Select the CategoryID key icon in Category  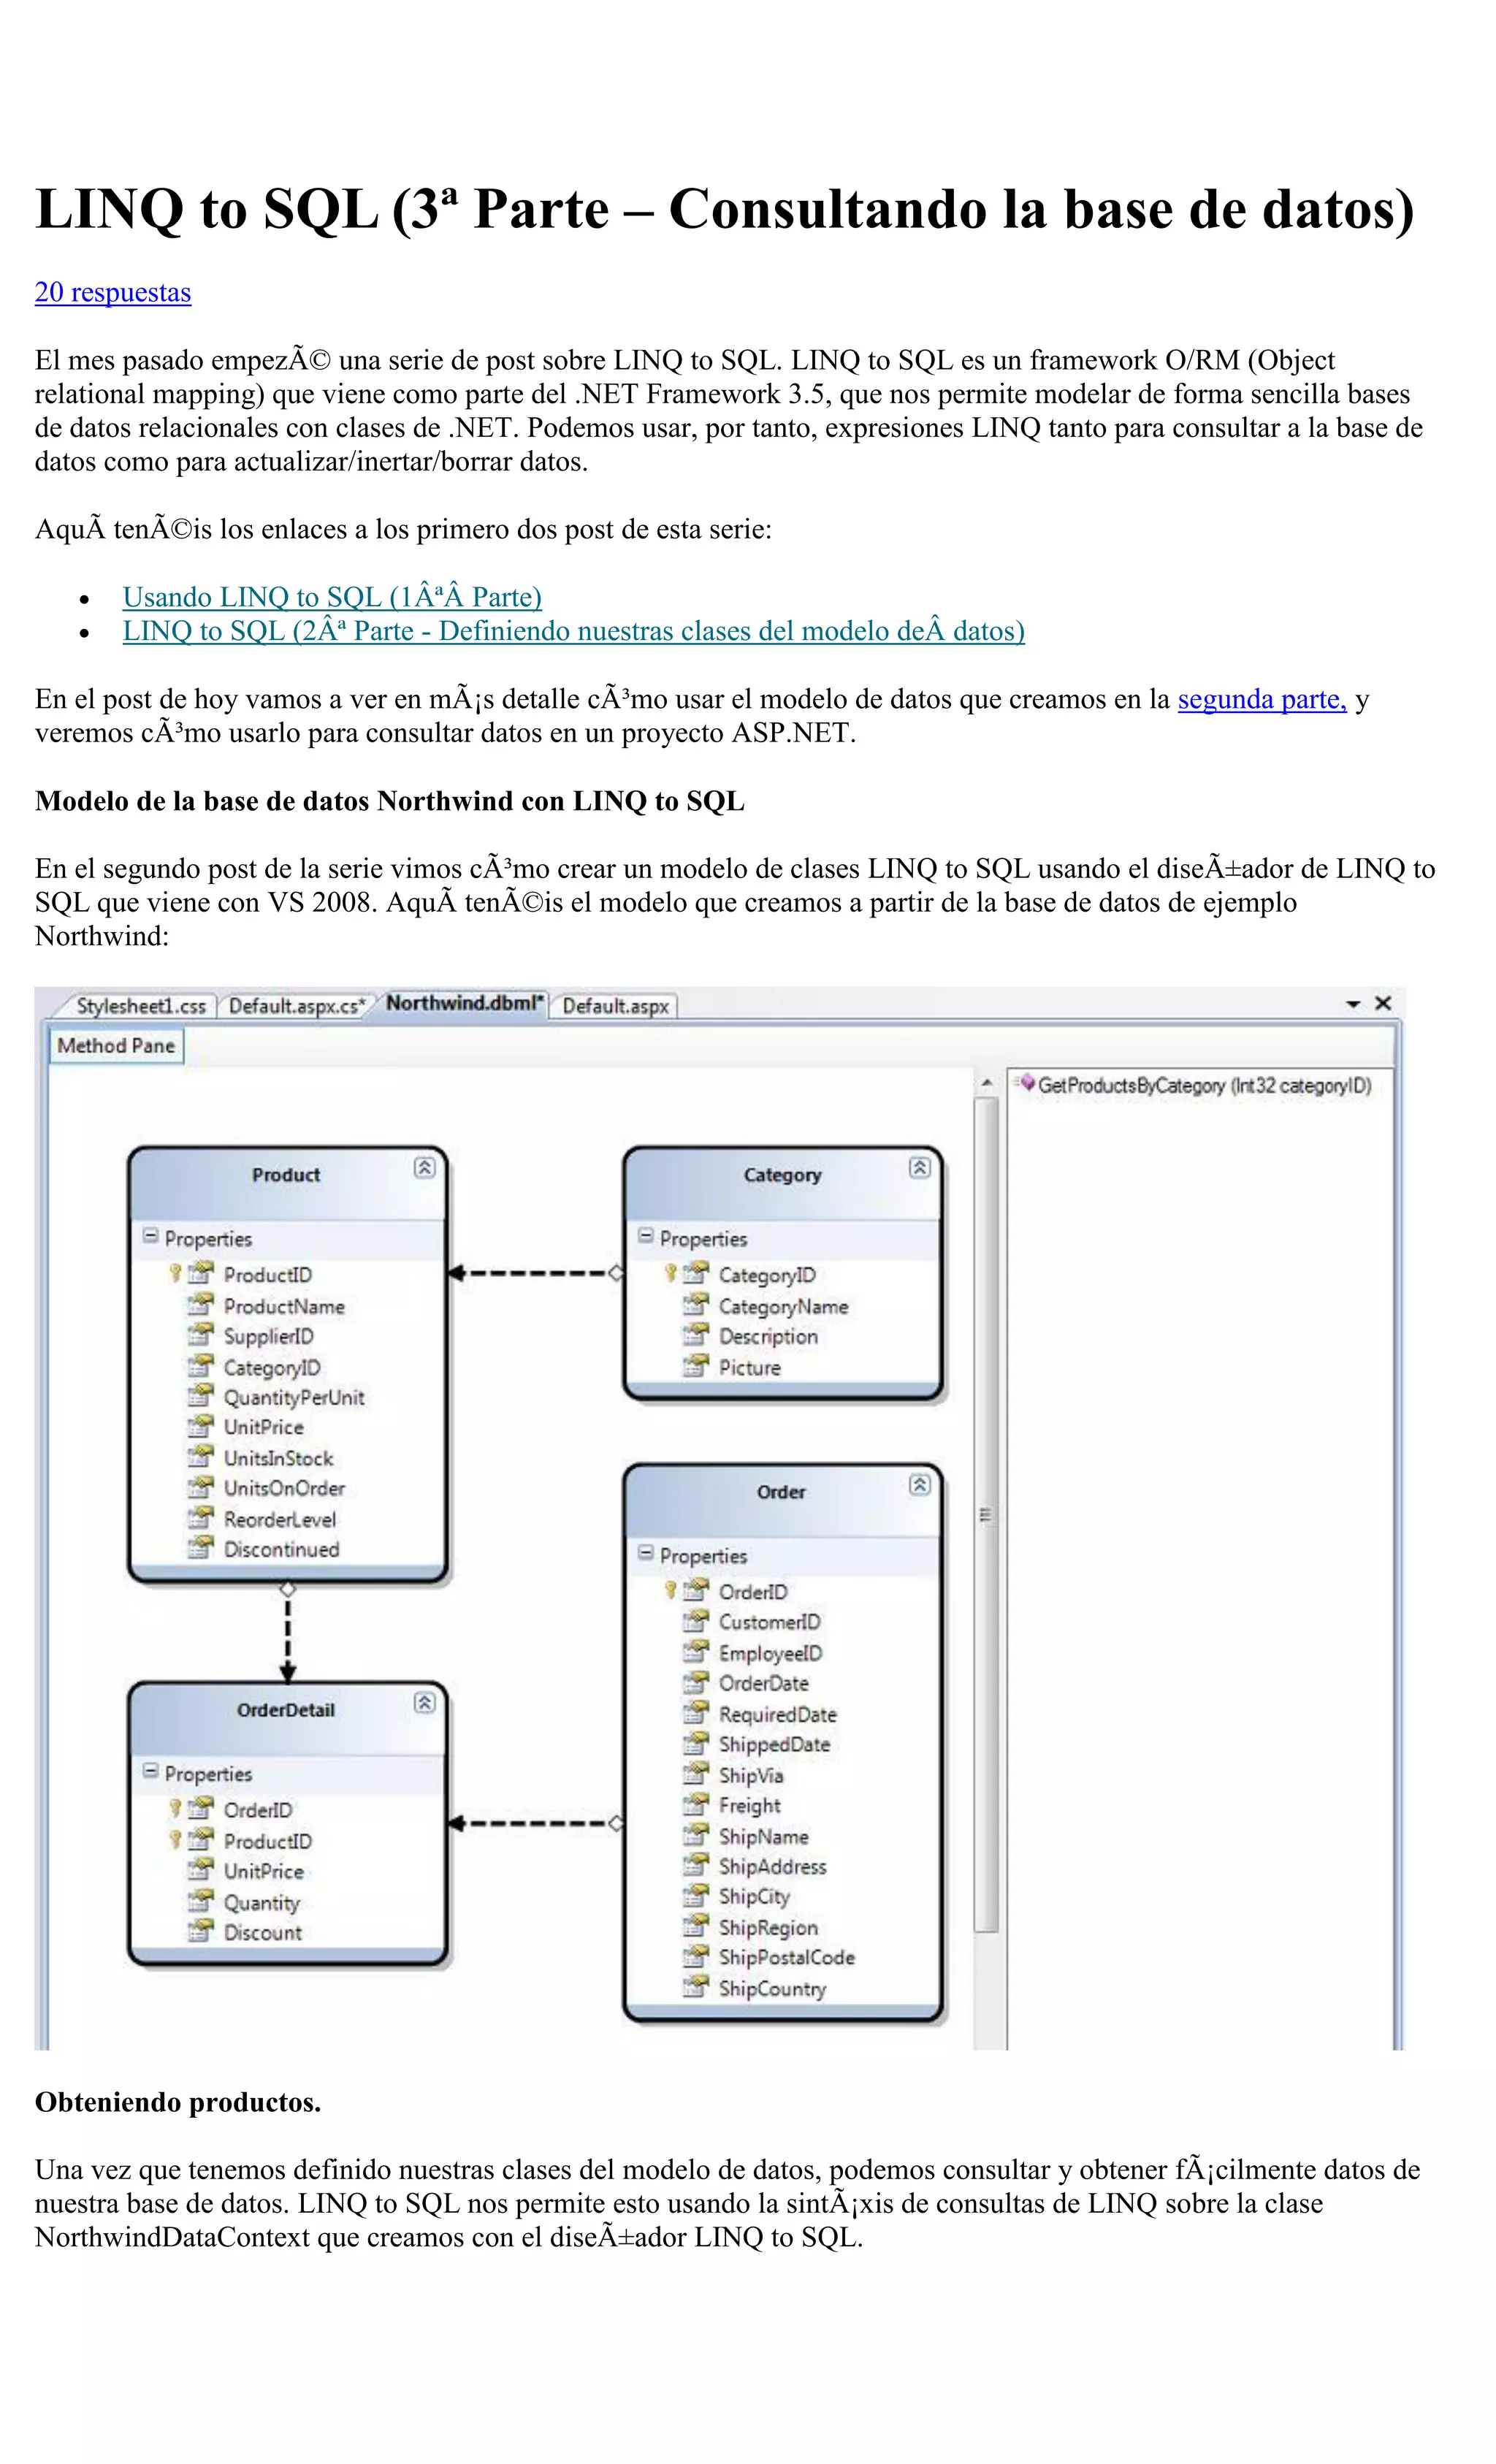[x=671, y=1273]
